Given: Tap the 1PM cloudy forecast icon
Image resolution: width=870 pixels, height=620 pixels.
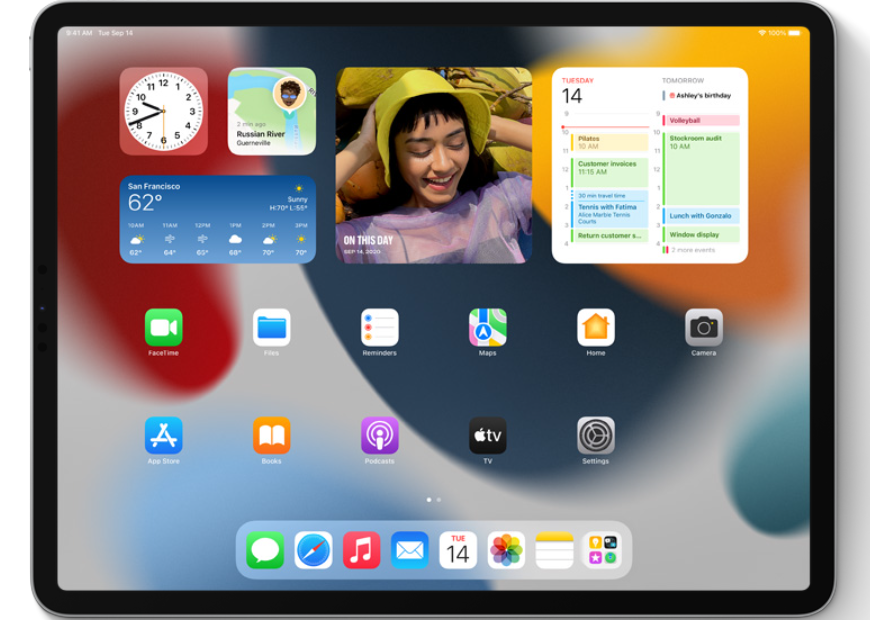Looking at the screenshot, I should pyautogui.click(x=235, y=239).
